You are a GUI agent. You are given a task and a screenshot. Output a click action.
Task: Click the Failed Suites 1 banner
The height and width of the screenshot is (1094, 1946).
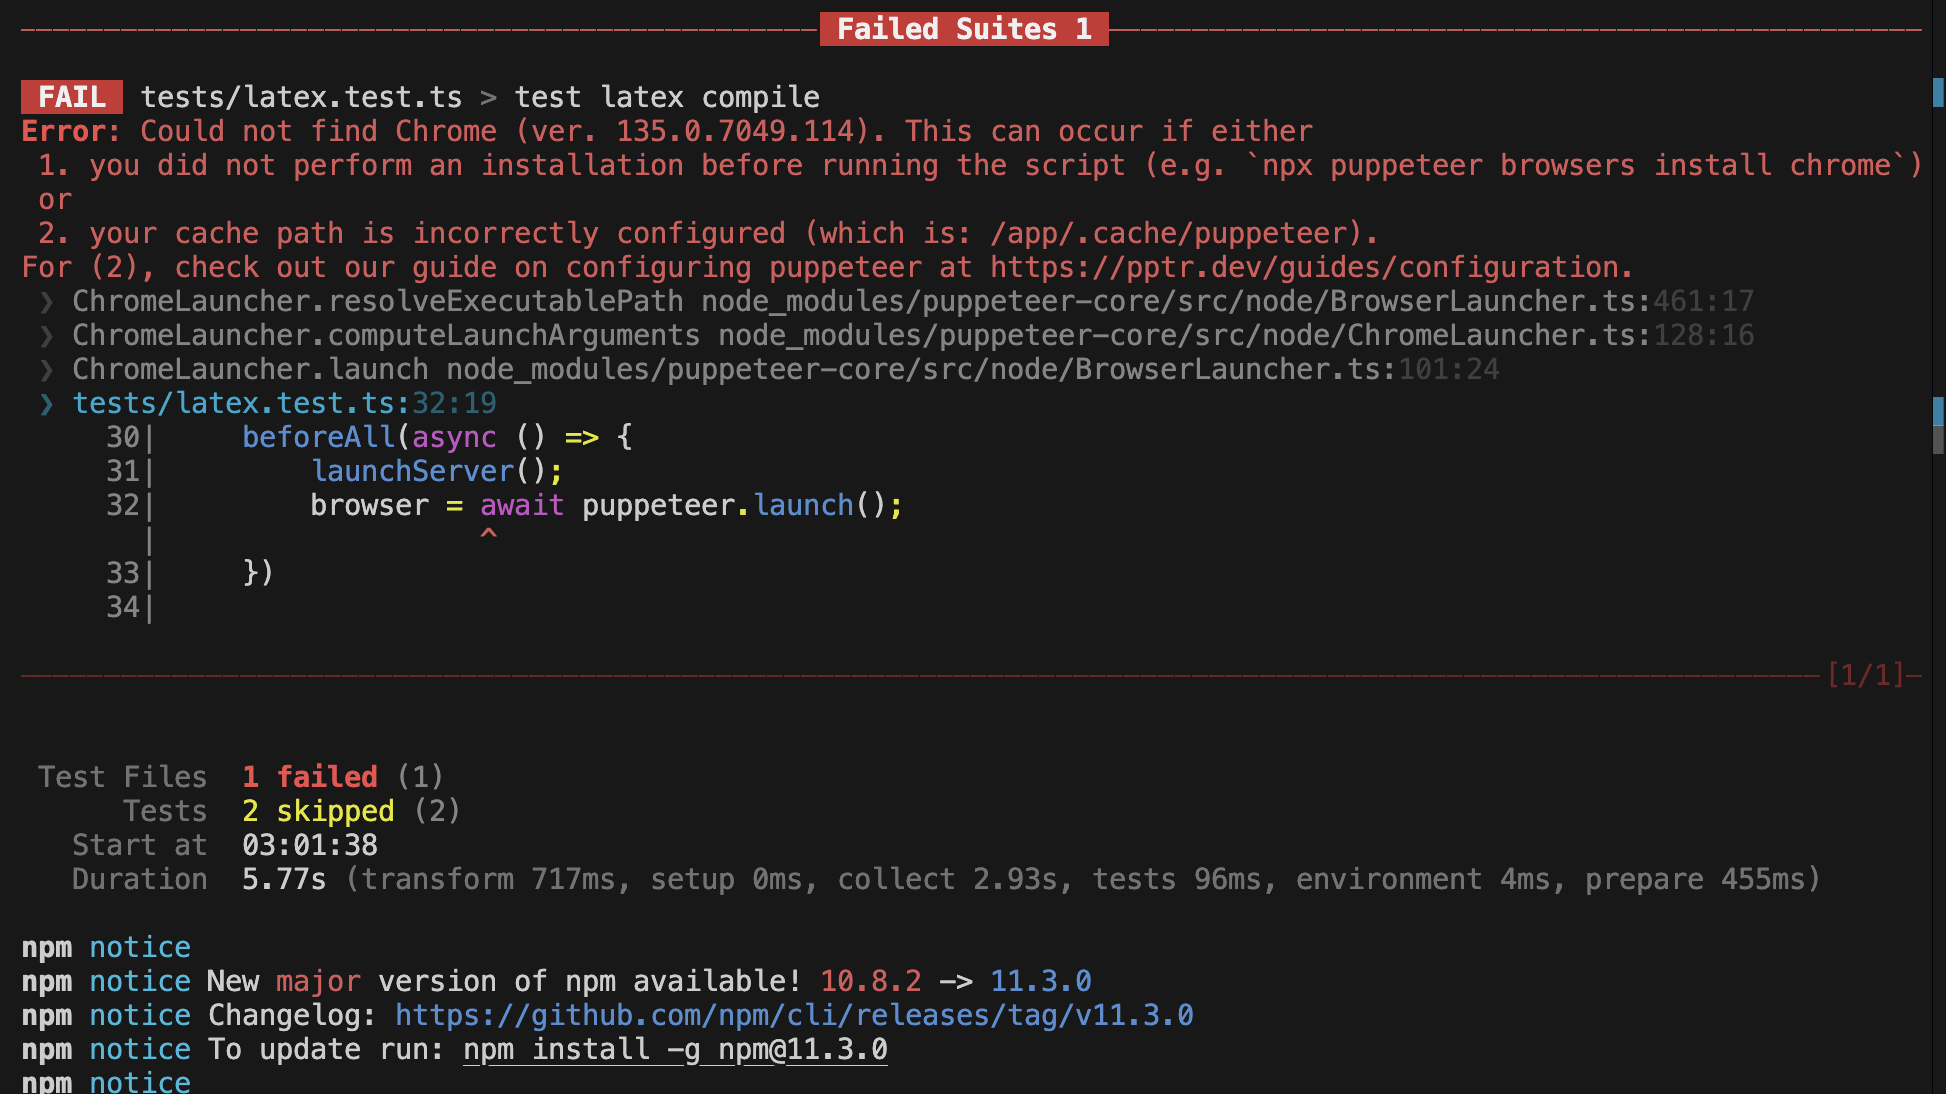click(963, 29)
